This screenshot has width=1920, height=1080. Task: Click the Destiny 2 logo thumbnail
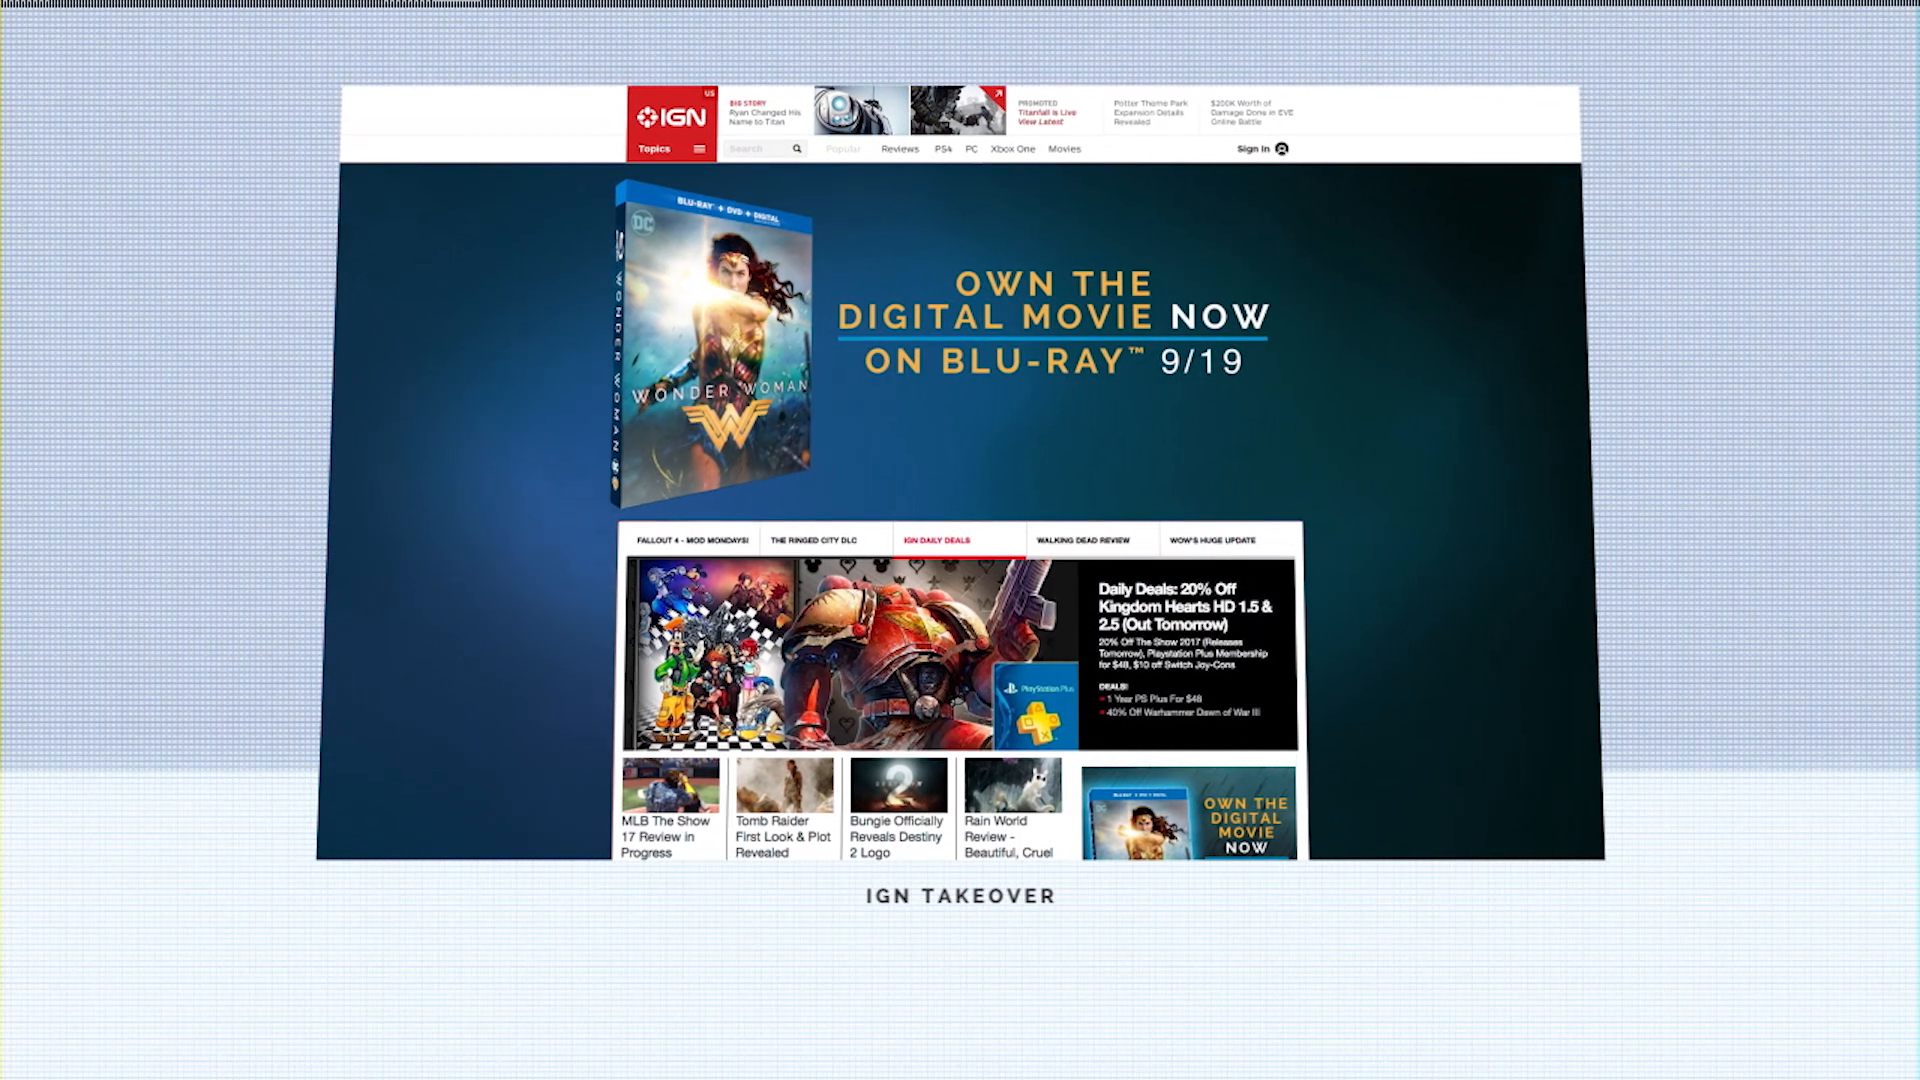pyautogui.click(x=898, y=785)
